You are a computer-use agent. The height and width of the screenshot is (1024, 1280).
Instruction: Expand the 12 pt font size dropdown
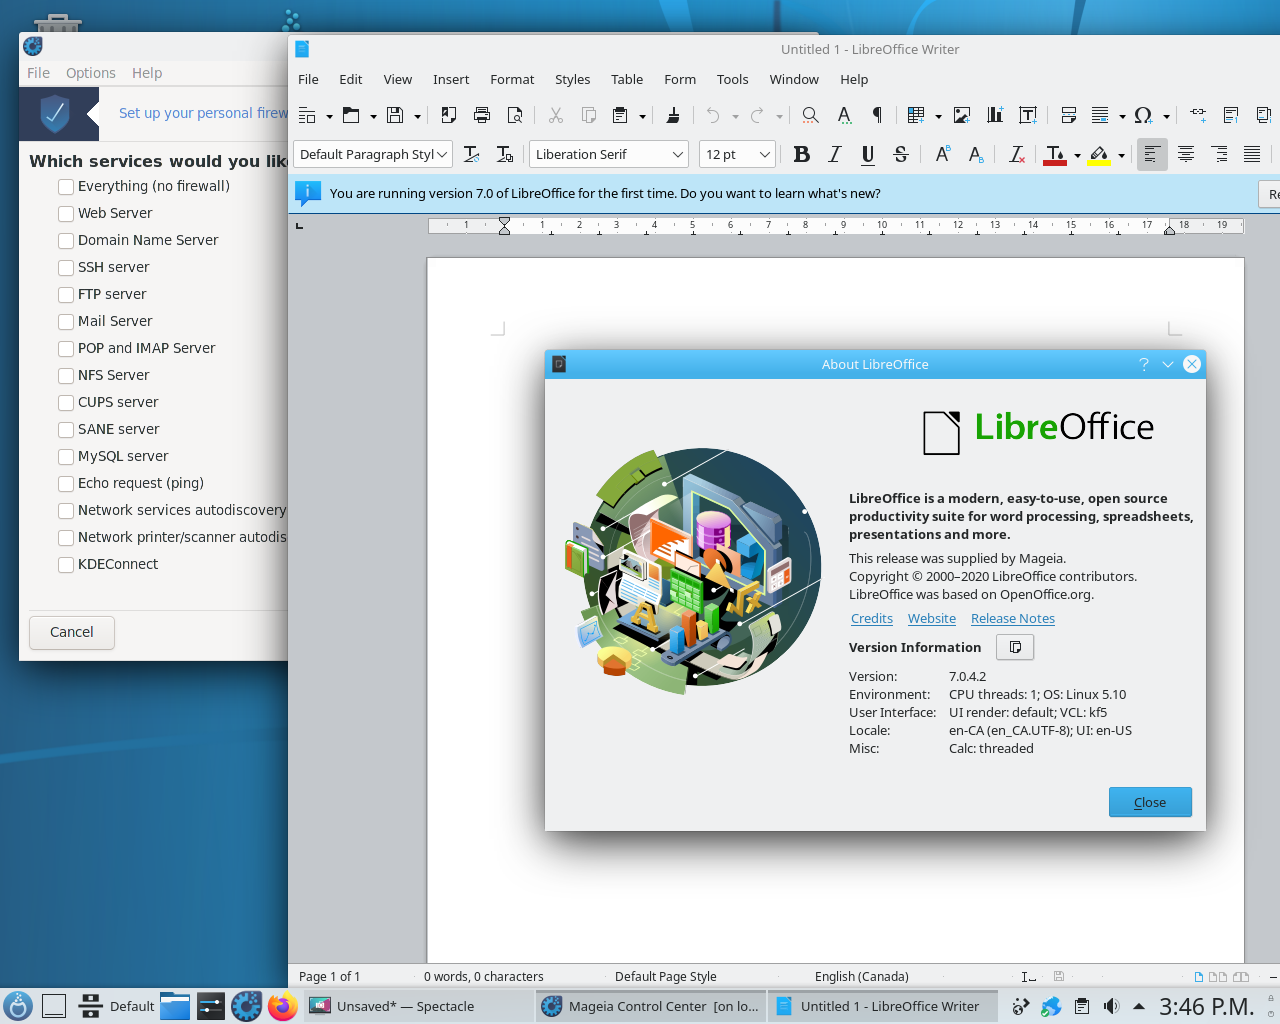click(765, 154)
